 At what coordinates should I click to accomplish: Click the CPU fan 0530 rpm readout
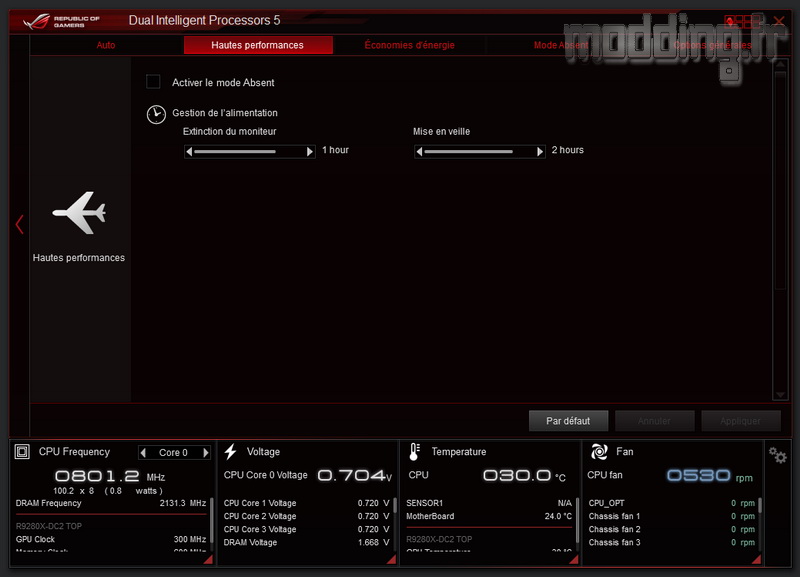coord(710,476)
